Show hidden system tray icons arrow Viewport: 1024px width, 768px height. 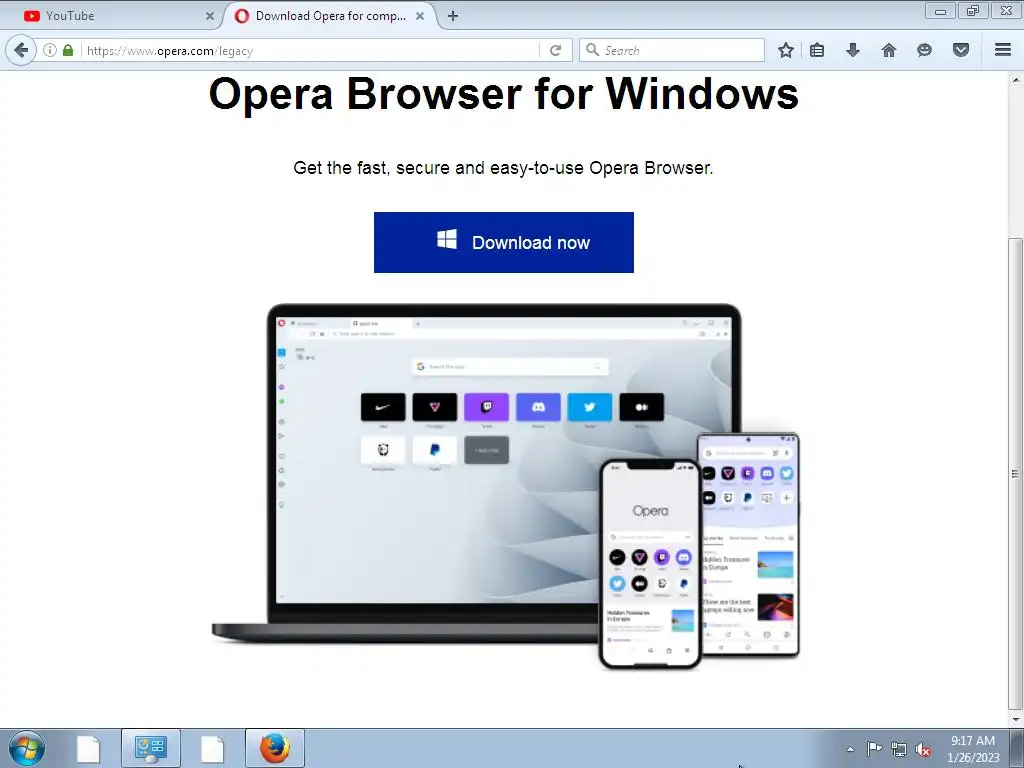pos(850,749)
